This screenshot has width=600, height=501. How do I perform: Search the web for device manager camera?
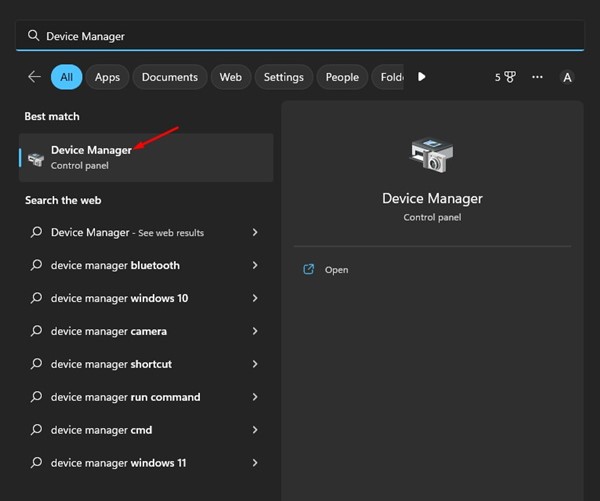click(109, 332)
